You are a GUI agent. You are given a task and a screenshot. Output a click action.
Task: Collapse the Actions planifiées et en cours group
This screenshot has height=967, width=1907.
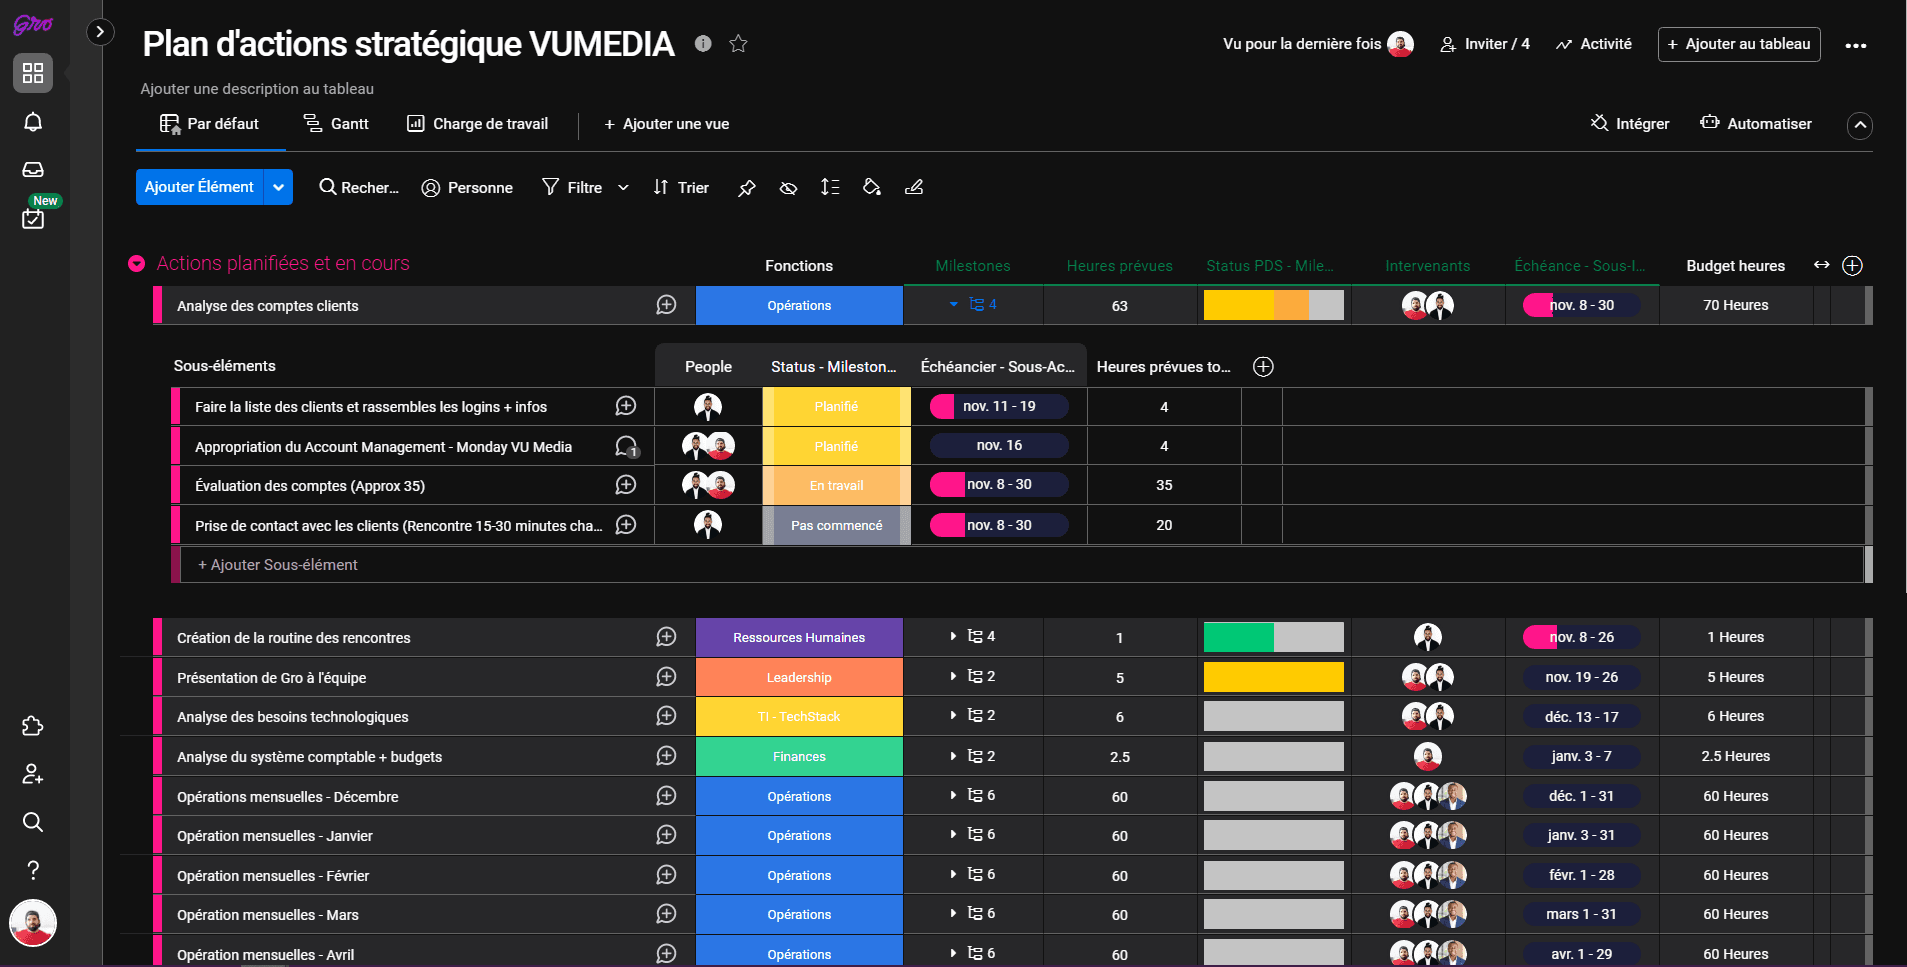point(137,264)
